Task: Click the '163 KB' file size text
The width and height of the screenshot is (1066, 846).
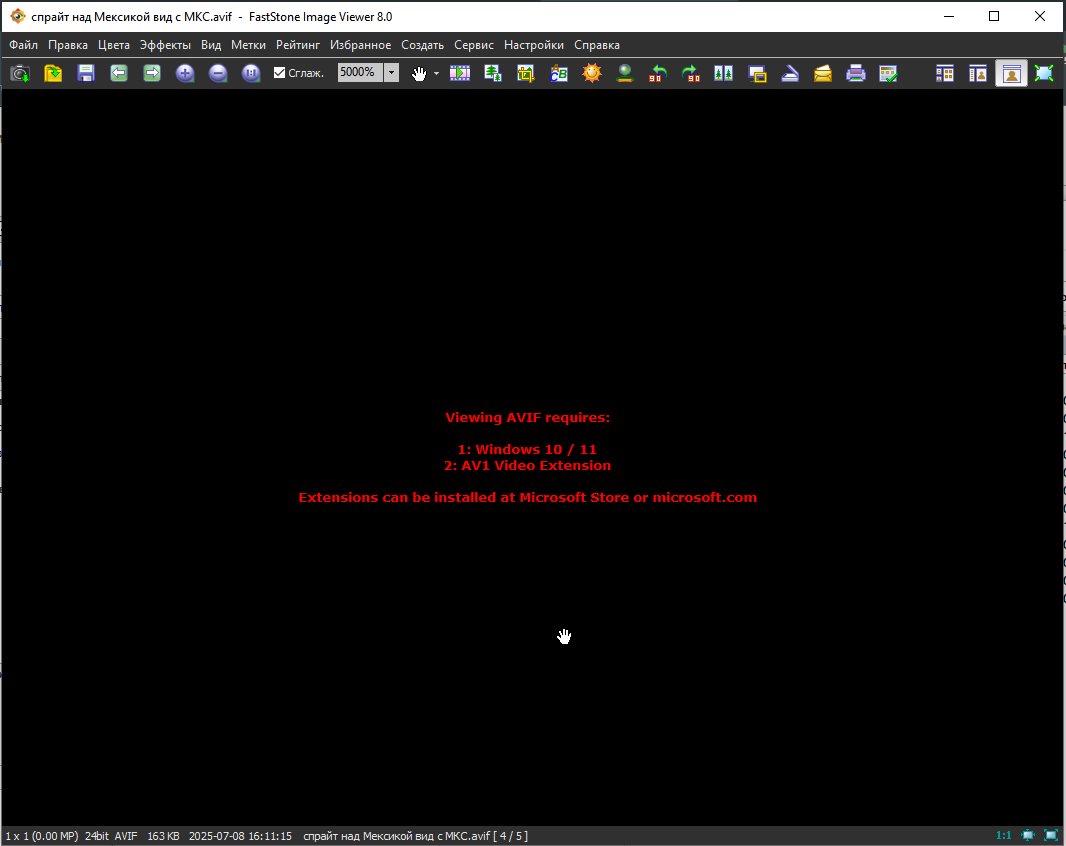Action: [x=163, y=836]
